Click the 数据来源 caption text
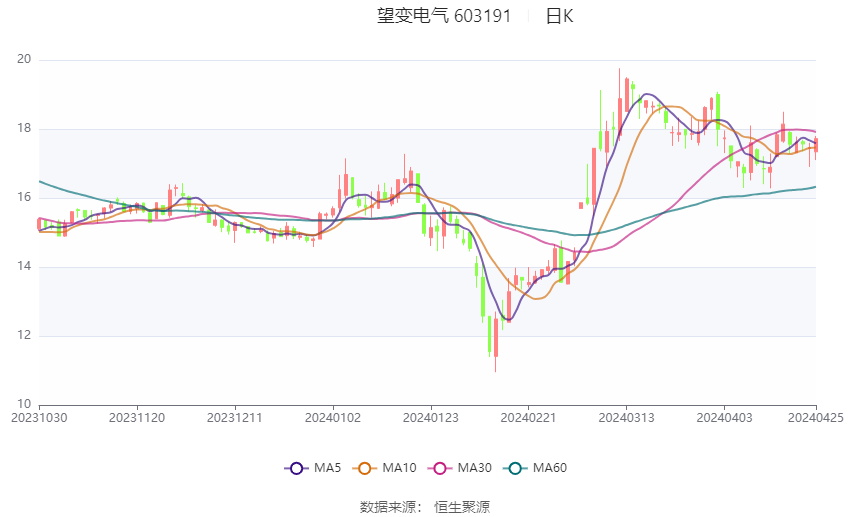Image resolution: width=850 pixels, height=517 pixels. click(x=388, y=507)
